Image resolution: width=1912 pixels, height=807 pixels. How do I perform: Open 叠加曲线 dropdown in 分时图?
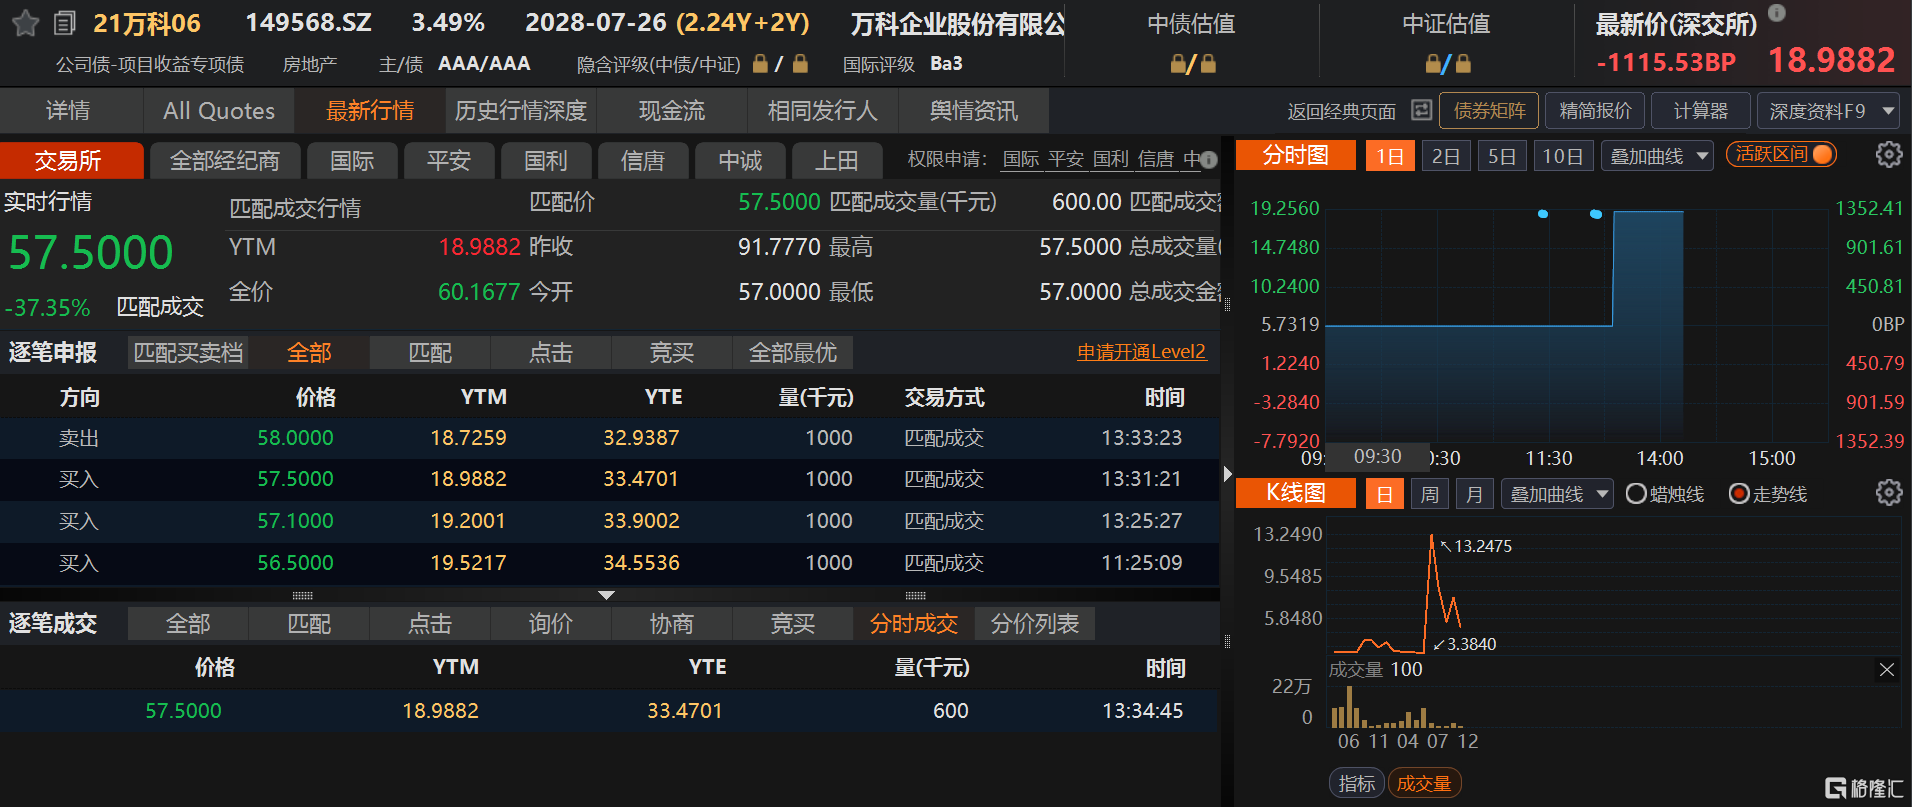[1657, 157]
